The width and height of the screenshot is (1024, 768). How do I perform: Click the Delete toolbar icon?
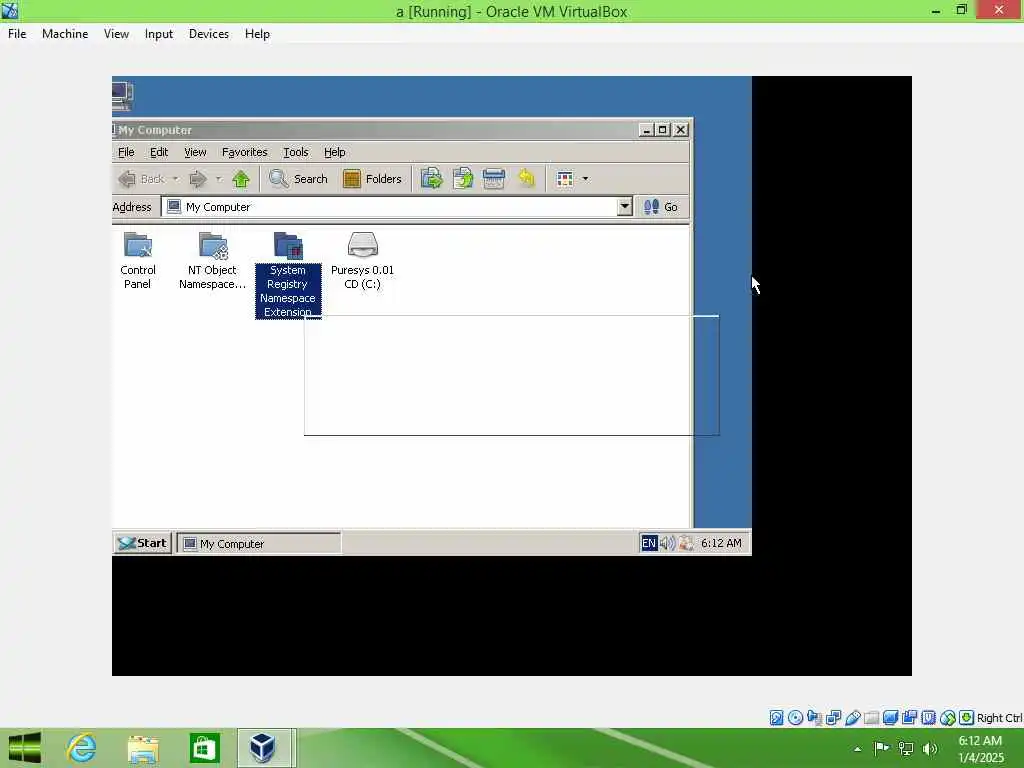pos(494,178)
